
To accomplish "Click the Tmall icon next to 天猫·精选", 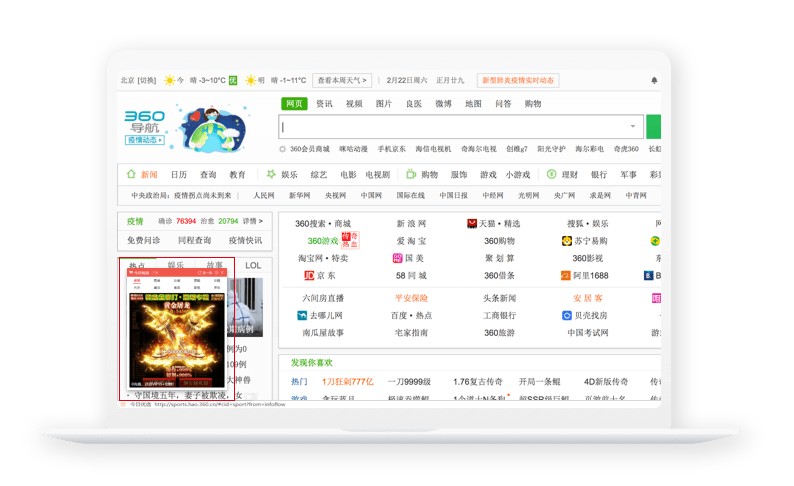I will [x=472, y=223].
